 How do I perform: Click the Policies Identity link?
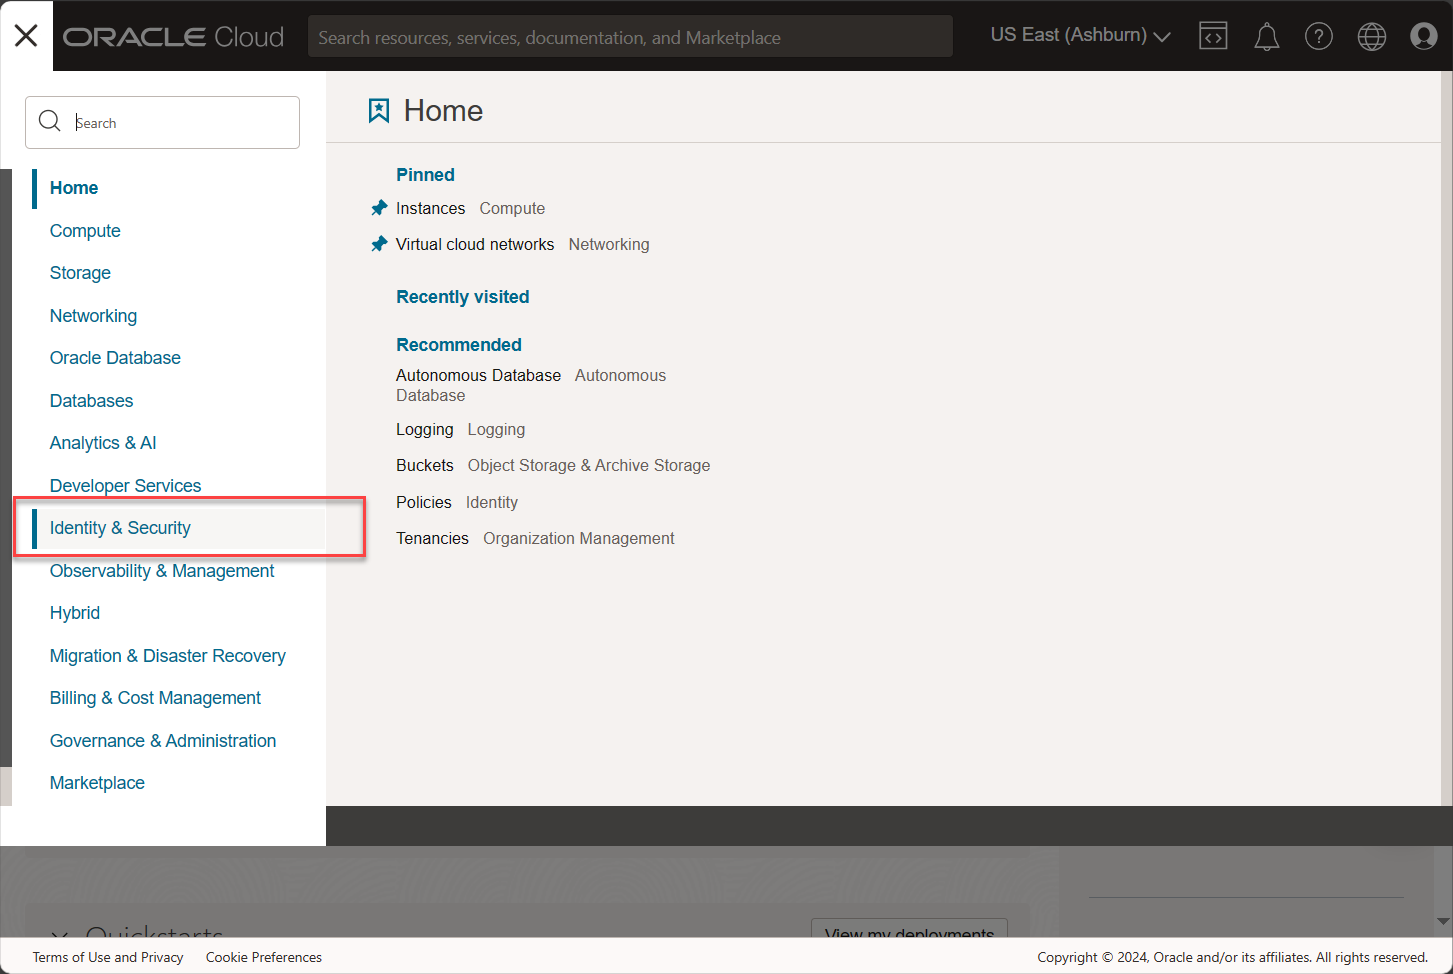pyautogui.click(x=424, y=502)
